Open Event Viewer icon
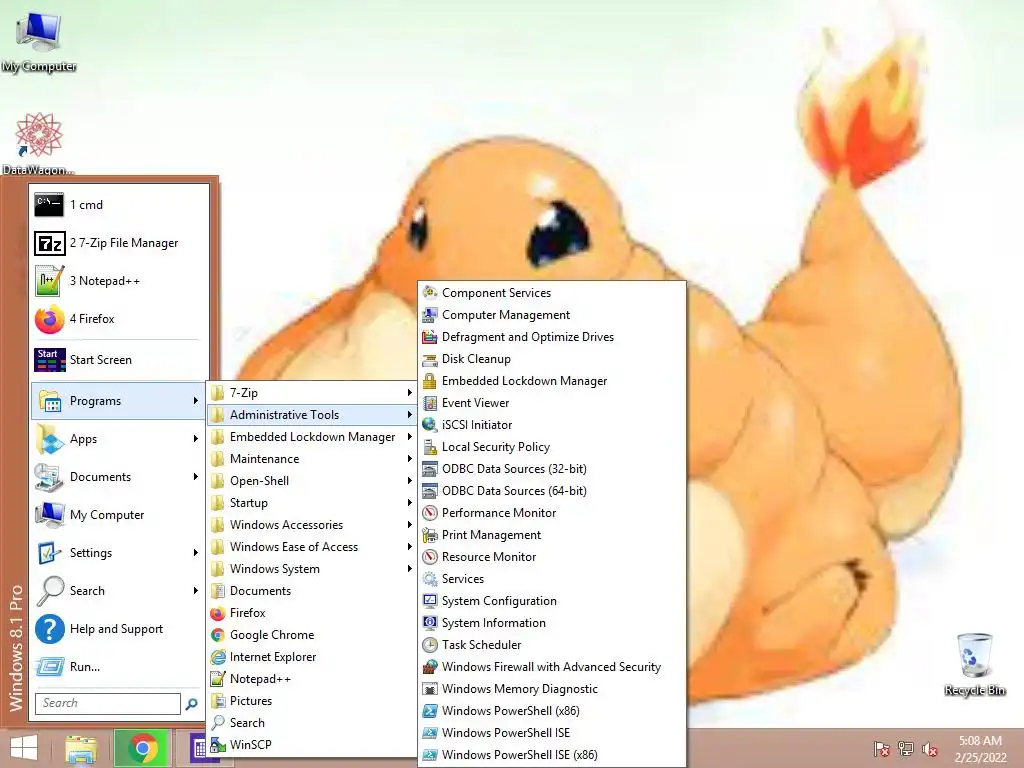The image size is (1024, 768). [x=429, y=403]
